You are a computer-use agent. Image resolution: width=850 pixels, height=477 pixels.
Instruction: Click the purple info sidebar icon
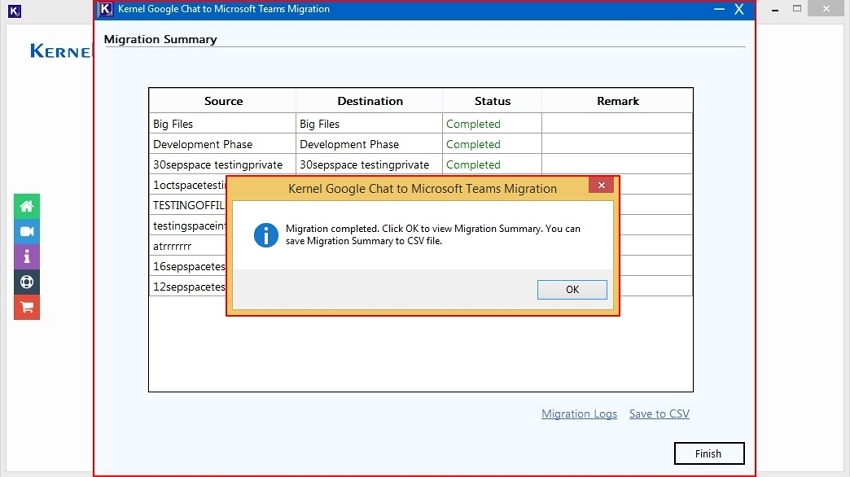[27, 256]
